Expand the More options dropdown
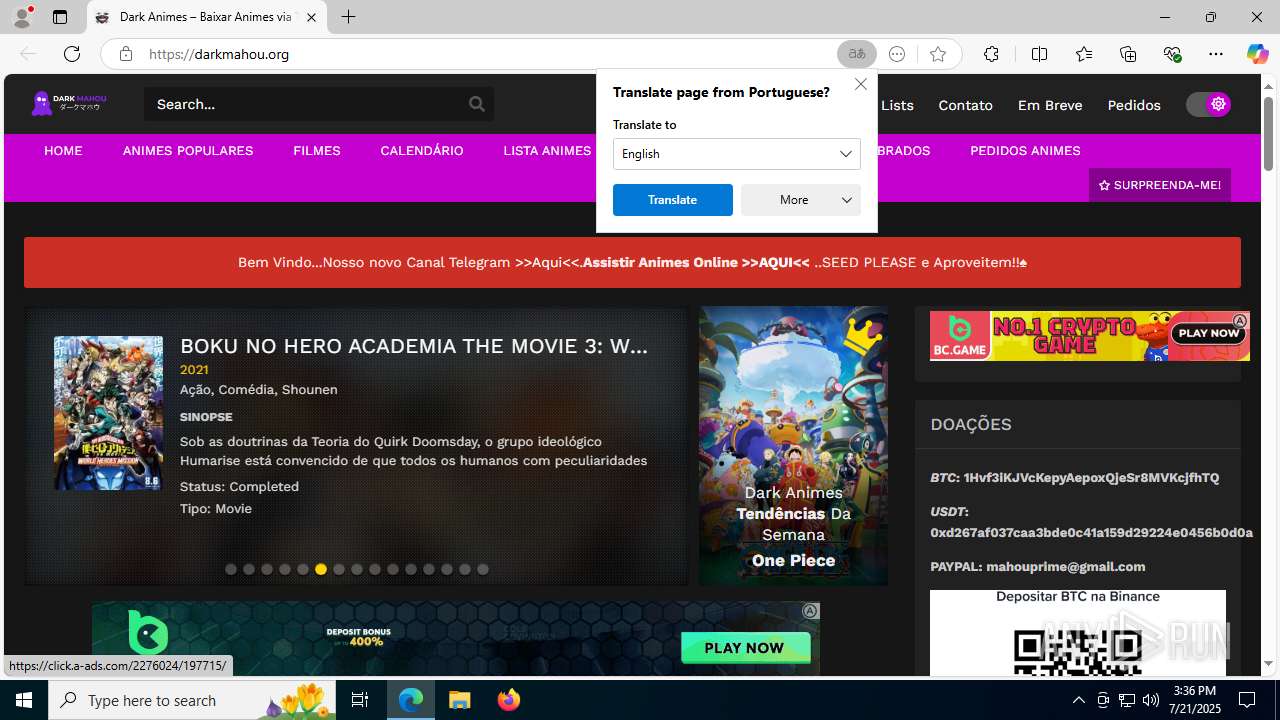Viewport: 1280px width, 720px height. pos(801,200)
